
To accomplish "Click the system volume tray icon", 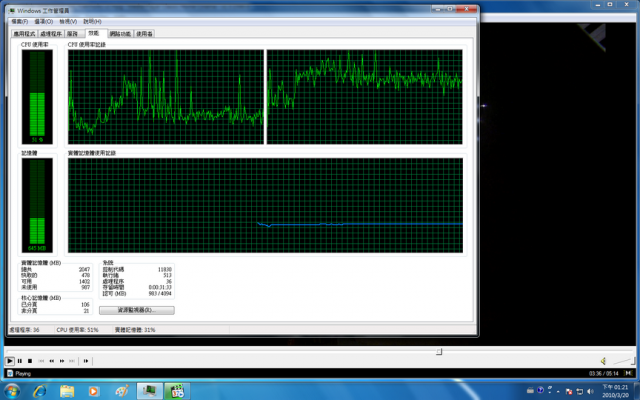I will click(590, 391).
